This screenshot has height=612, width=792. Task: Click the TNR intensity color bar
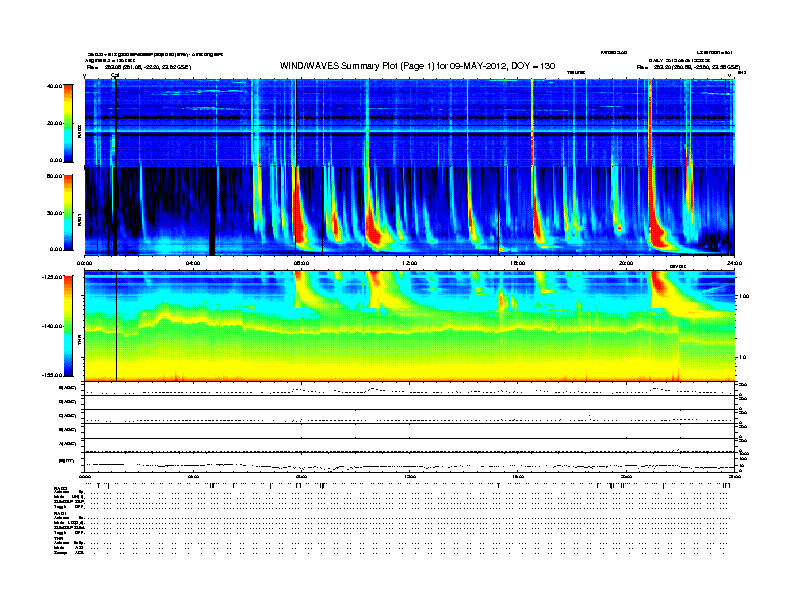(x=68, y=326)
